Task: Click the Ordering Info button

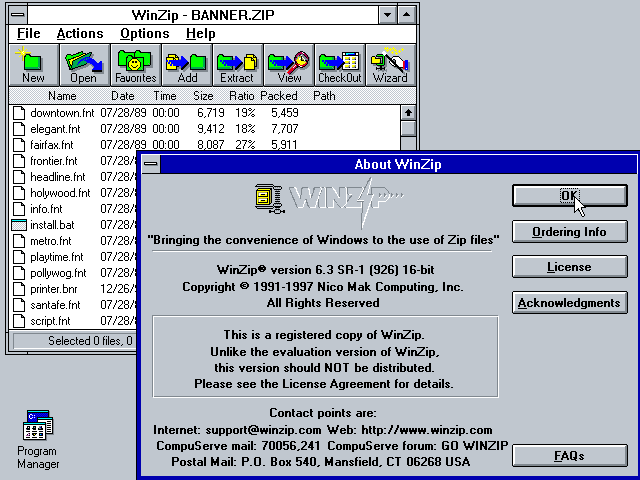Action: click(x=569, y=231)
